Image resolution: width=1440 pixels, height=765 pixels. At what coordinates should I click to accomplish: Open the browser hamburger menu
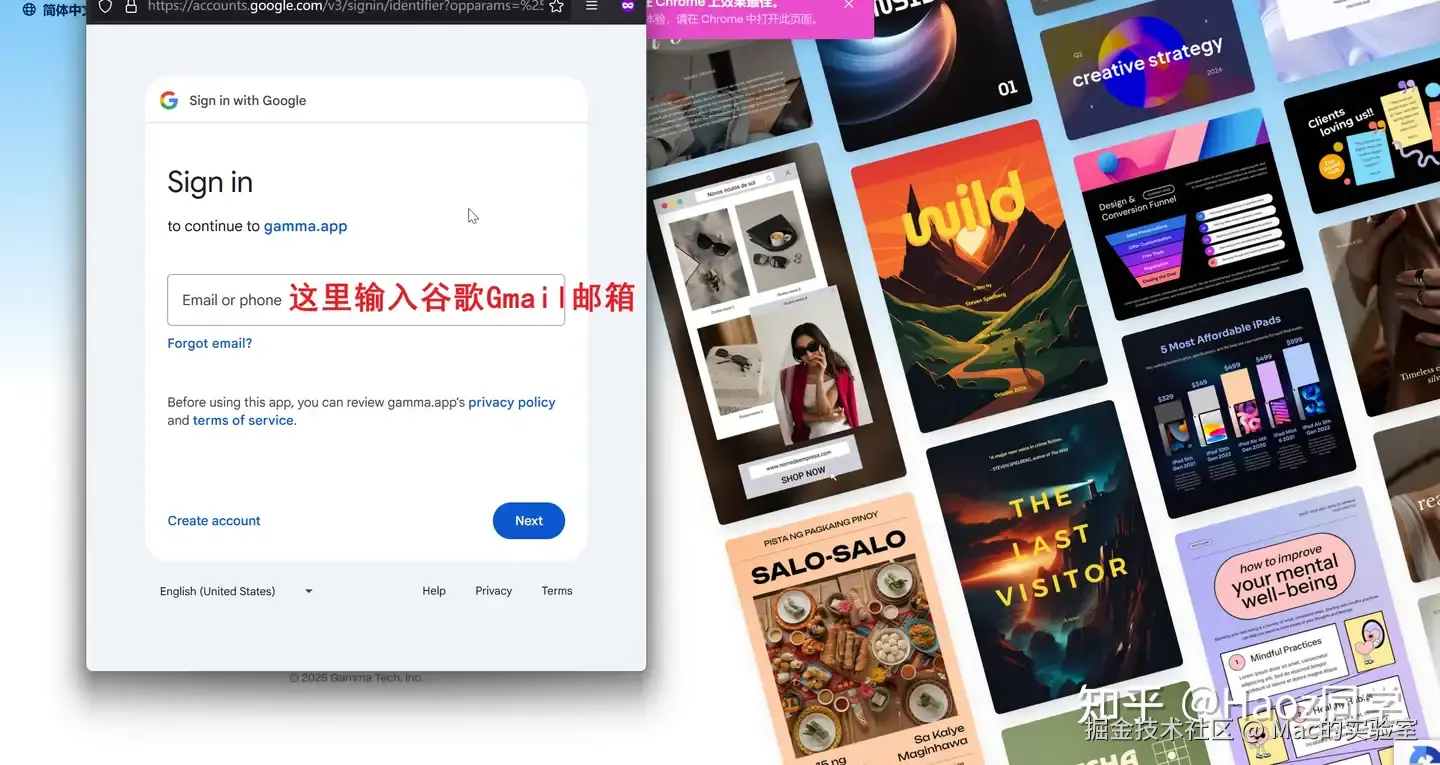click(x=592, y=6)
